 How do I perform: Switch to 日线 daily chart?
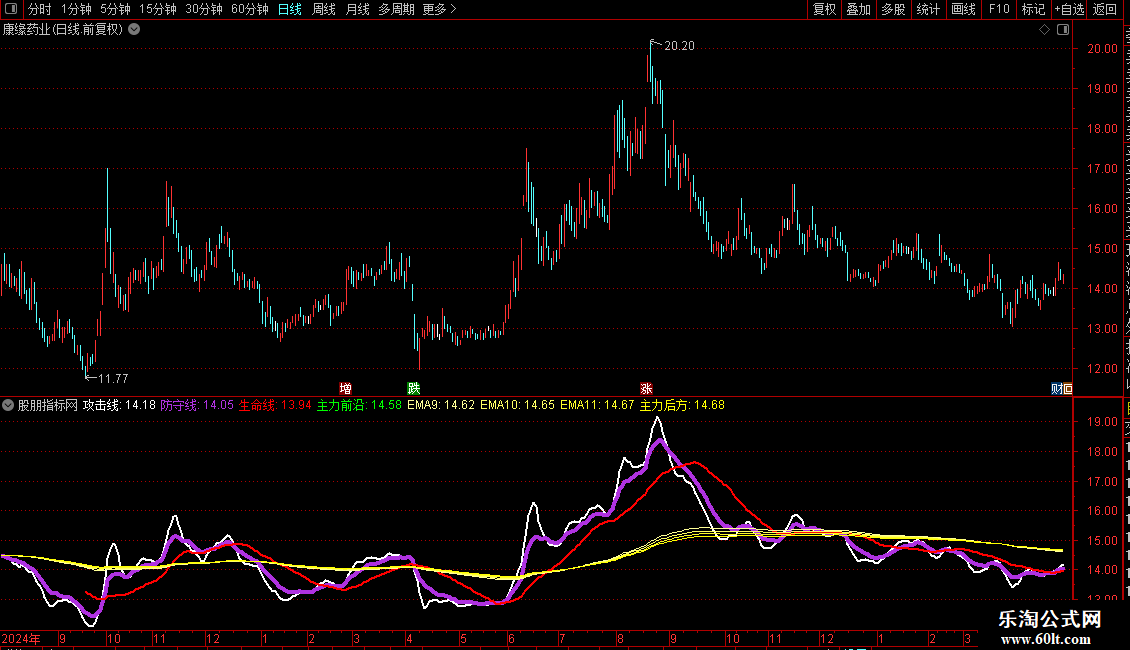[290, 9]
